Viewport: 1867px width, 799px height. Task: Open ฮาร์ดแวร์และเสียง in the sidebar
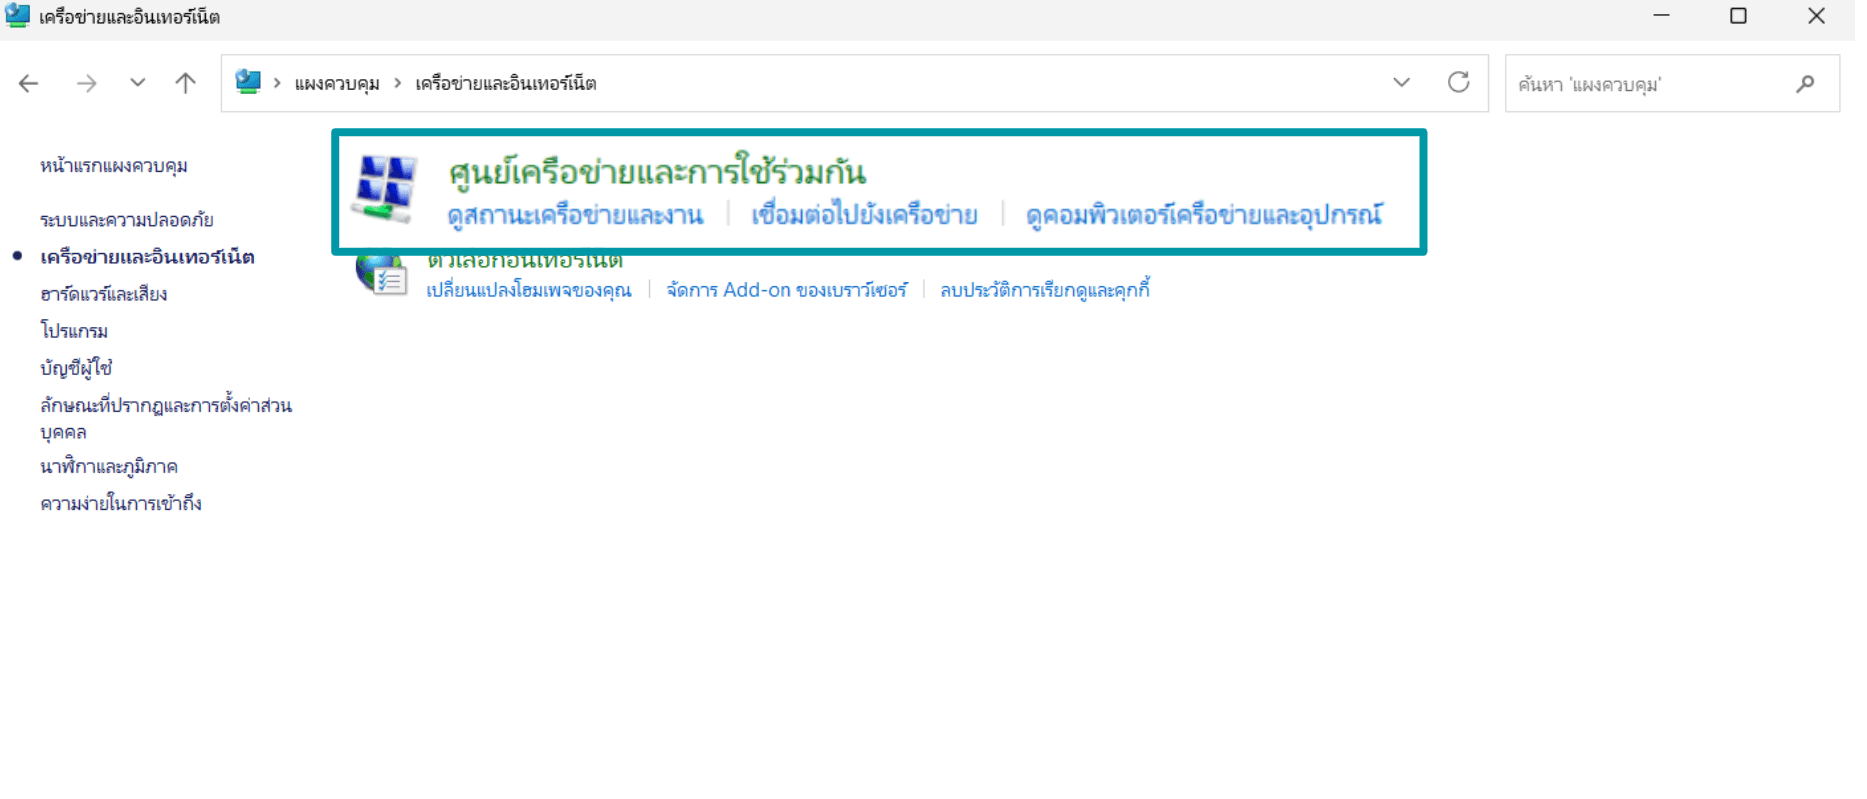click(104, 294)
